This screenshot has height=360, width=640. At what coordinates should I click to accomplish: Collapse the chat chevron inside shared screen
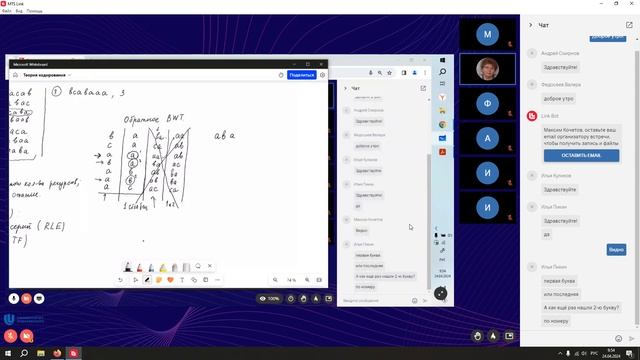click(x=345, y=88)
